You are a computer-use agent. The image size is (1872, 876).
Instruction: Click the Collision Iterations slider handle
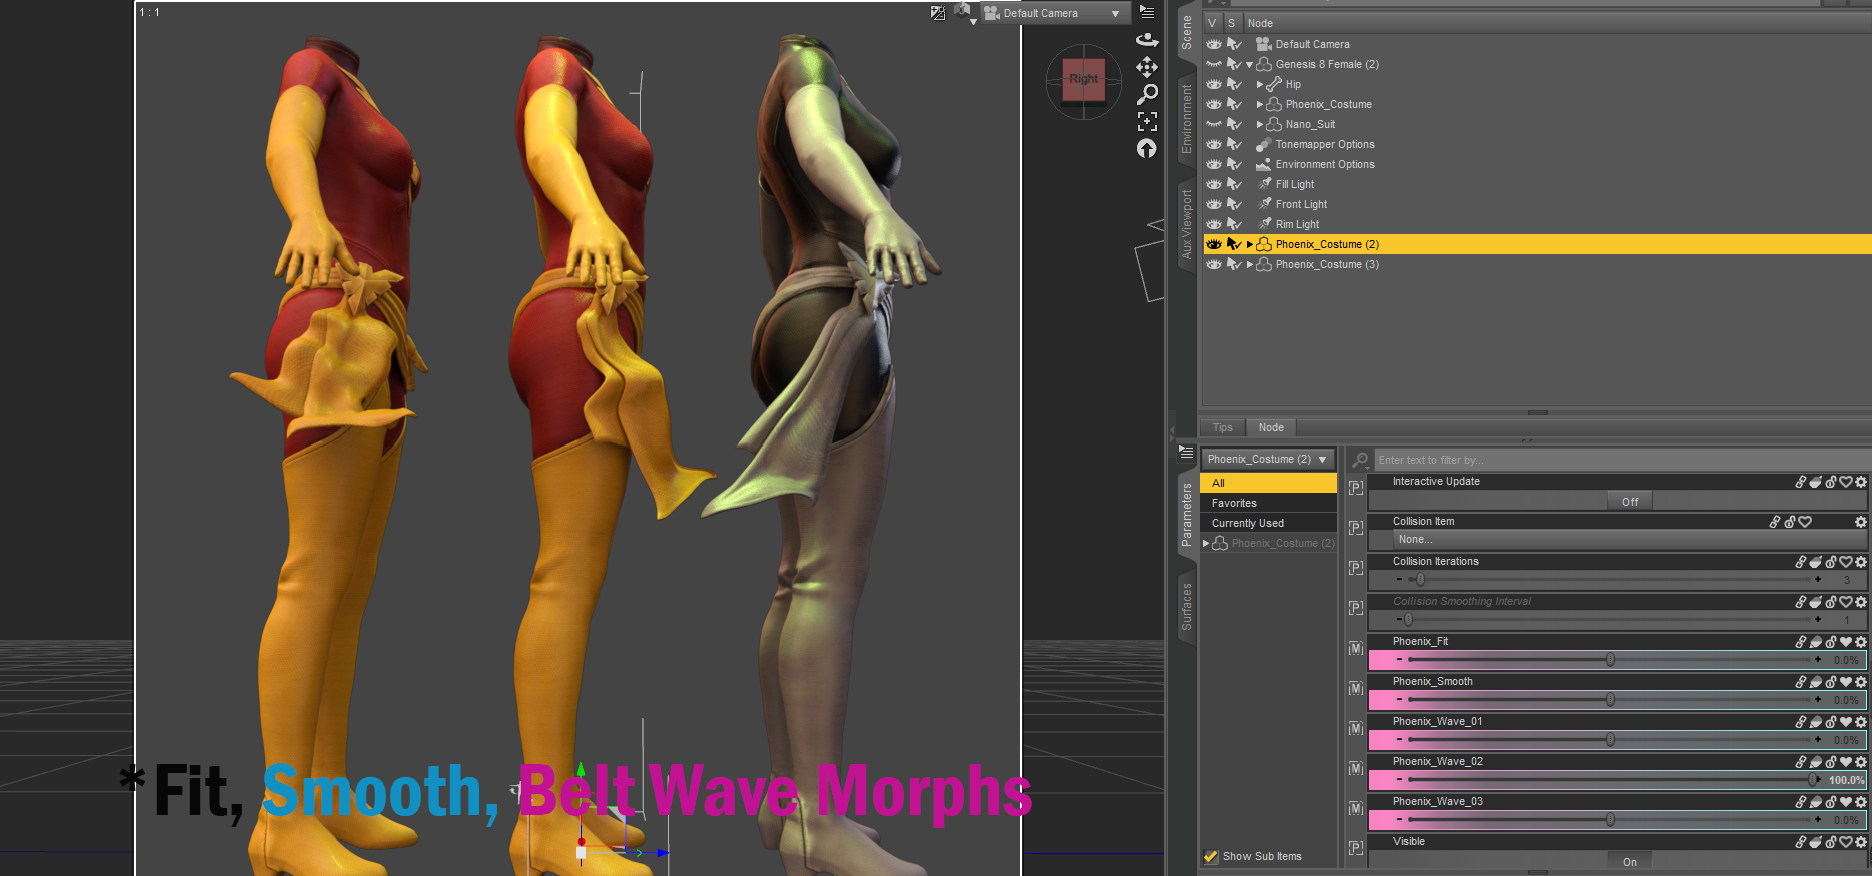pos(1420,580)
